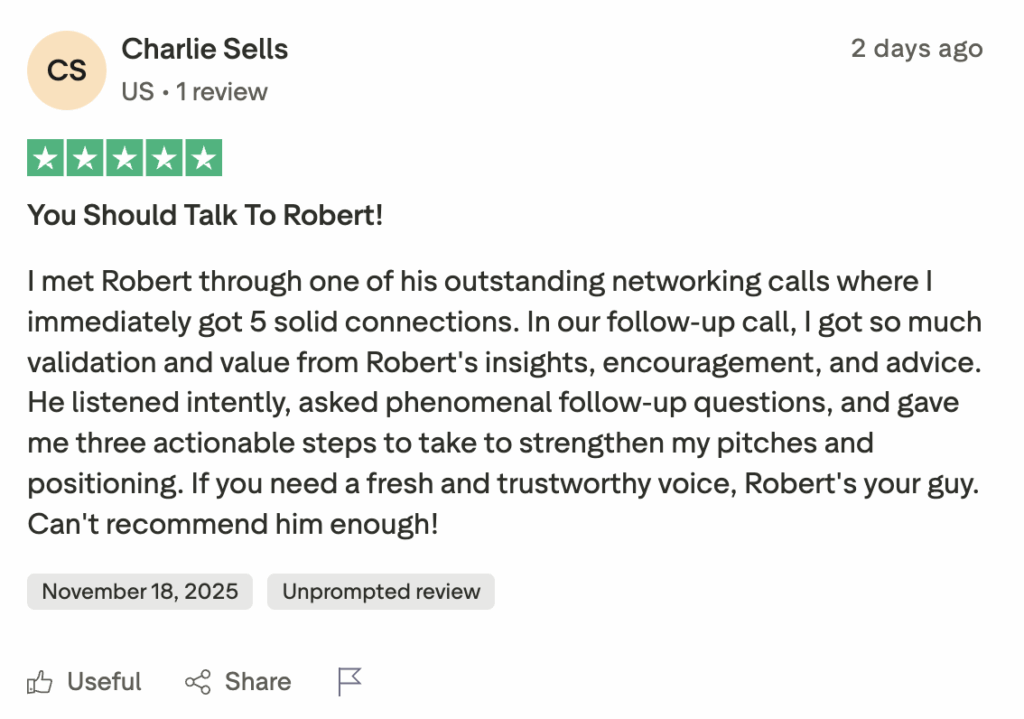Screen dimensions: 1024x719
Task: Click the third green star
Action: click(x=124, y=158)
